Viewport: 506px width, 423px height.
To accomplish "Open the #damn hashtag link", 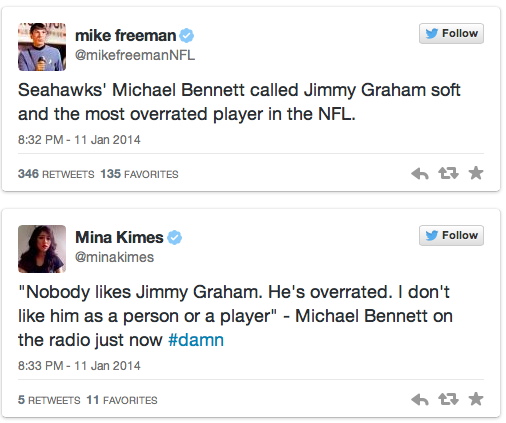I will click(196, 340).
